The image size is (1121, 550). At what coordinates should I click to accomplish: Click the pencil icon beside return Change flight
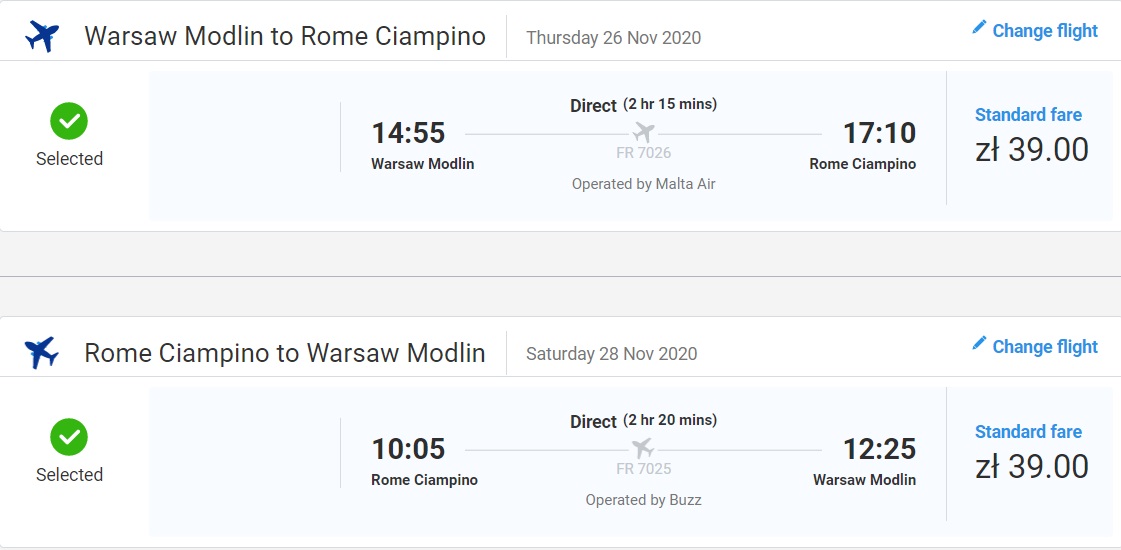coord(979,344)
